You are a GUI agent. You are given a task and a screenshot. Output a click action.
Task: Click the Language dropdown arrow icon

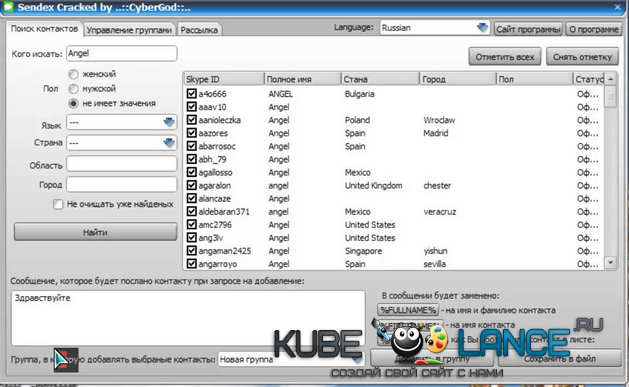(482, 28)
